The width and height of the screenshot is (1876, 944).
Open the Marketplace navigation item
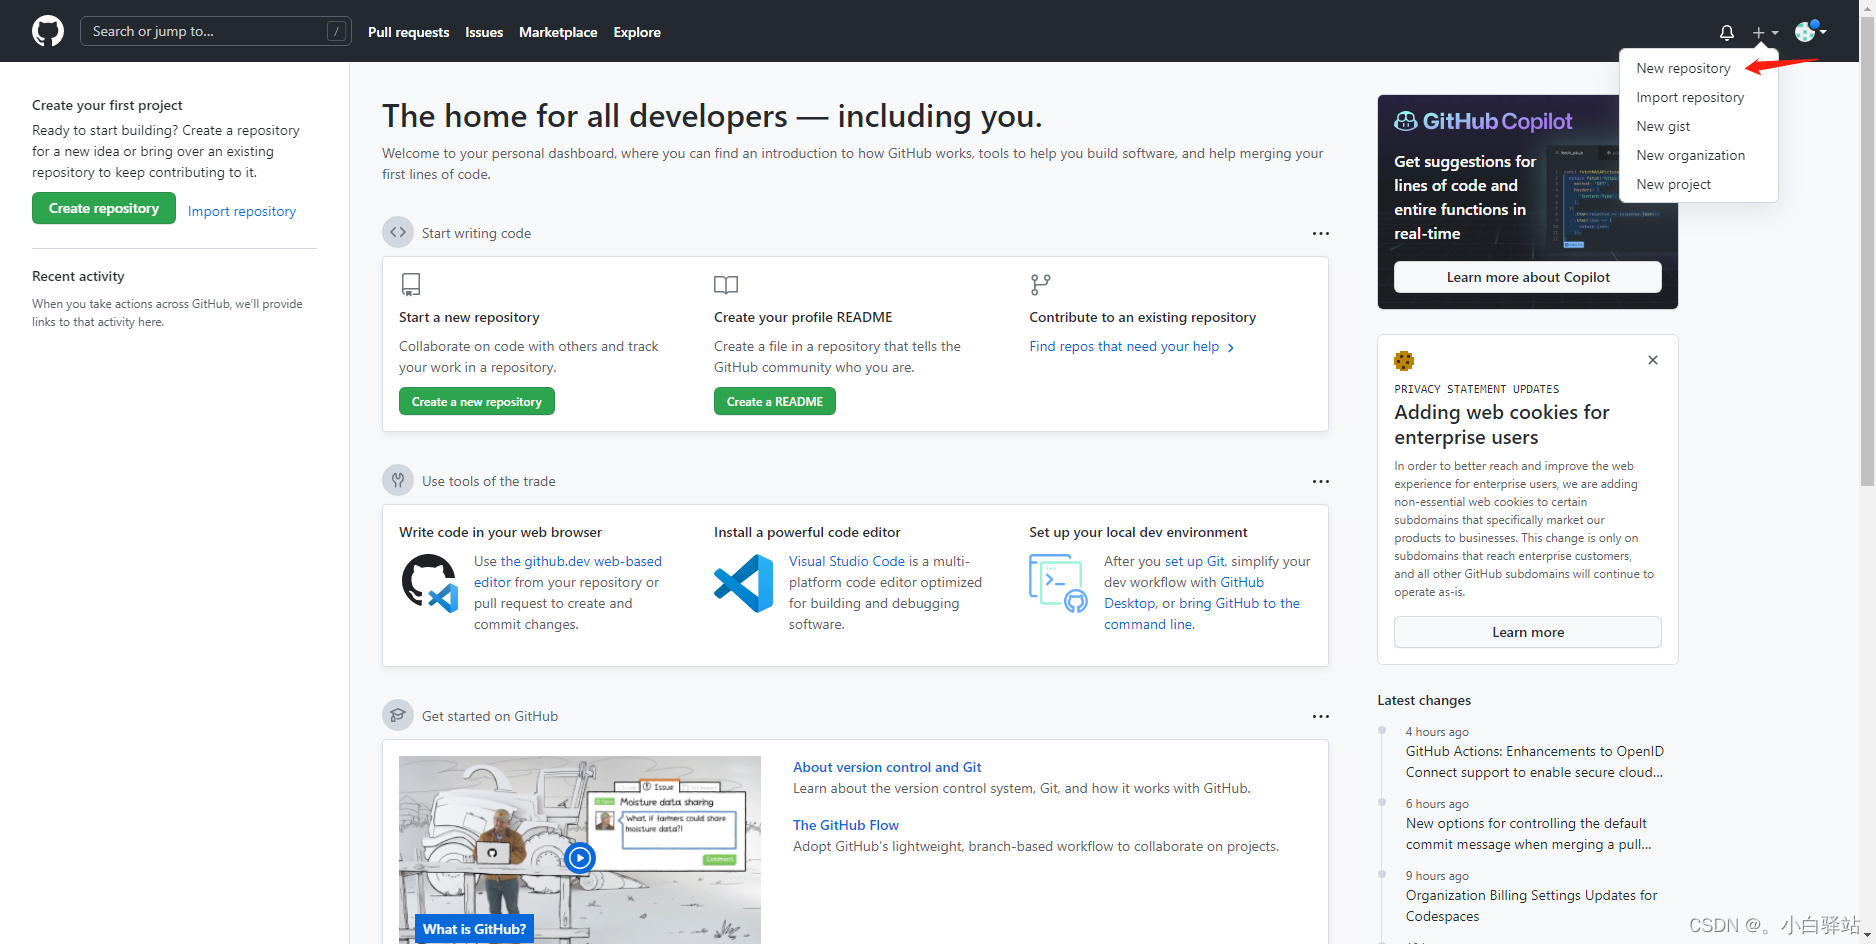click(558, 31)
